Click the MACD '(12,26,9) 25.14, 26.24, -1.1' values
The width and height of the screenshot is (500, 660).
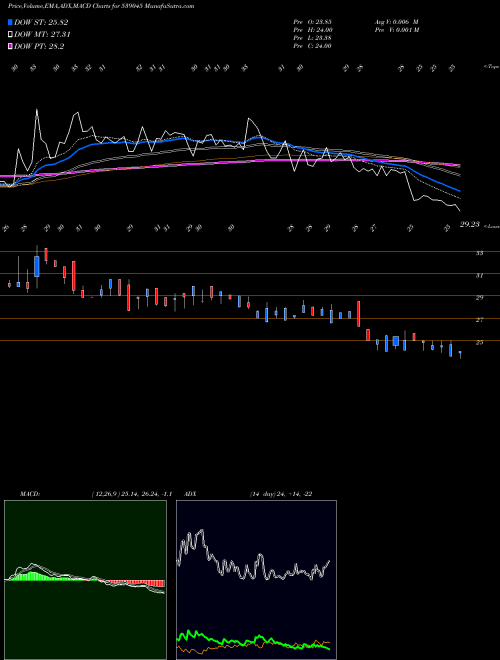coord(131,494)
